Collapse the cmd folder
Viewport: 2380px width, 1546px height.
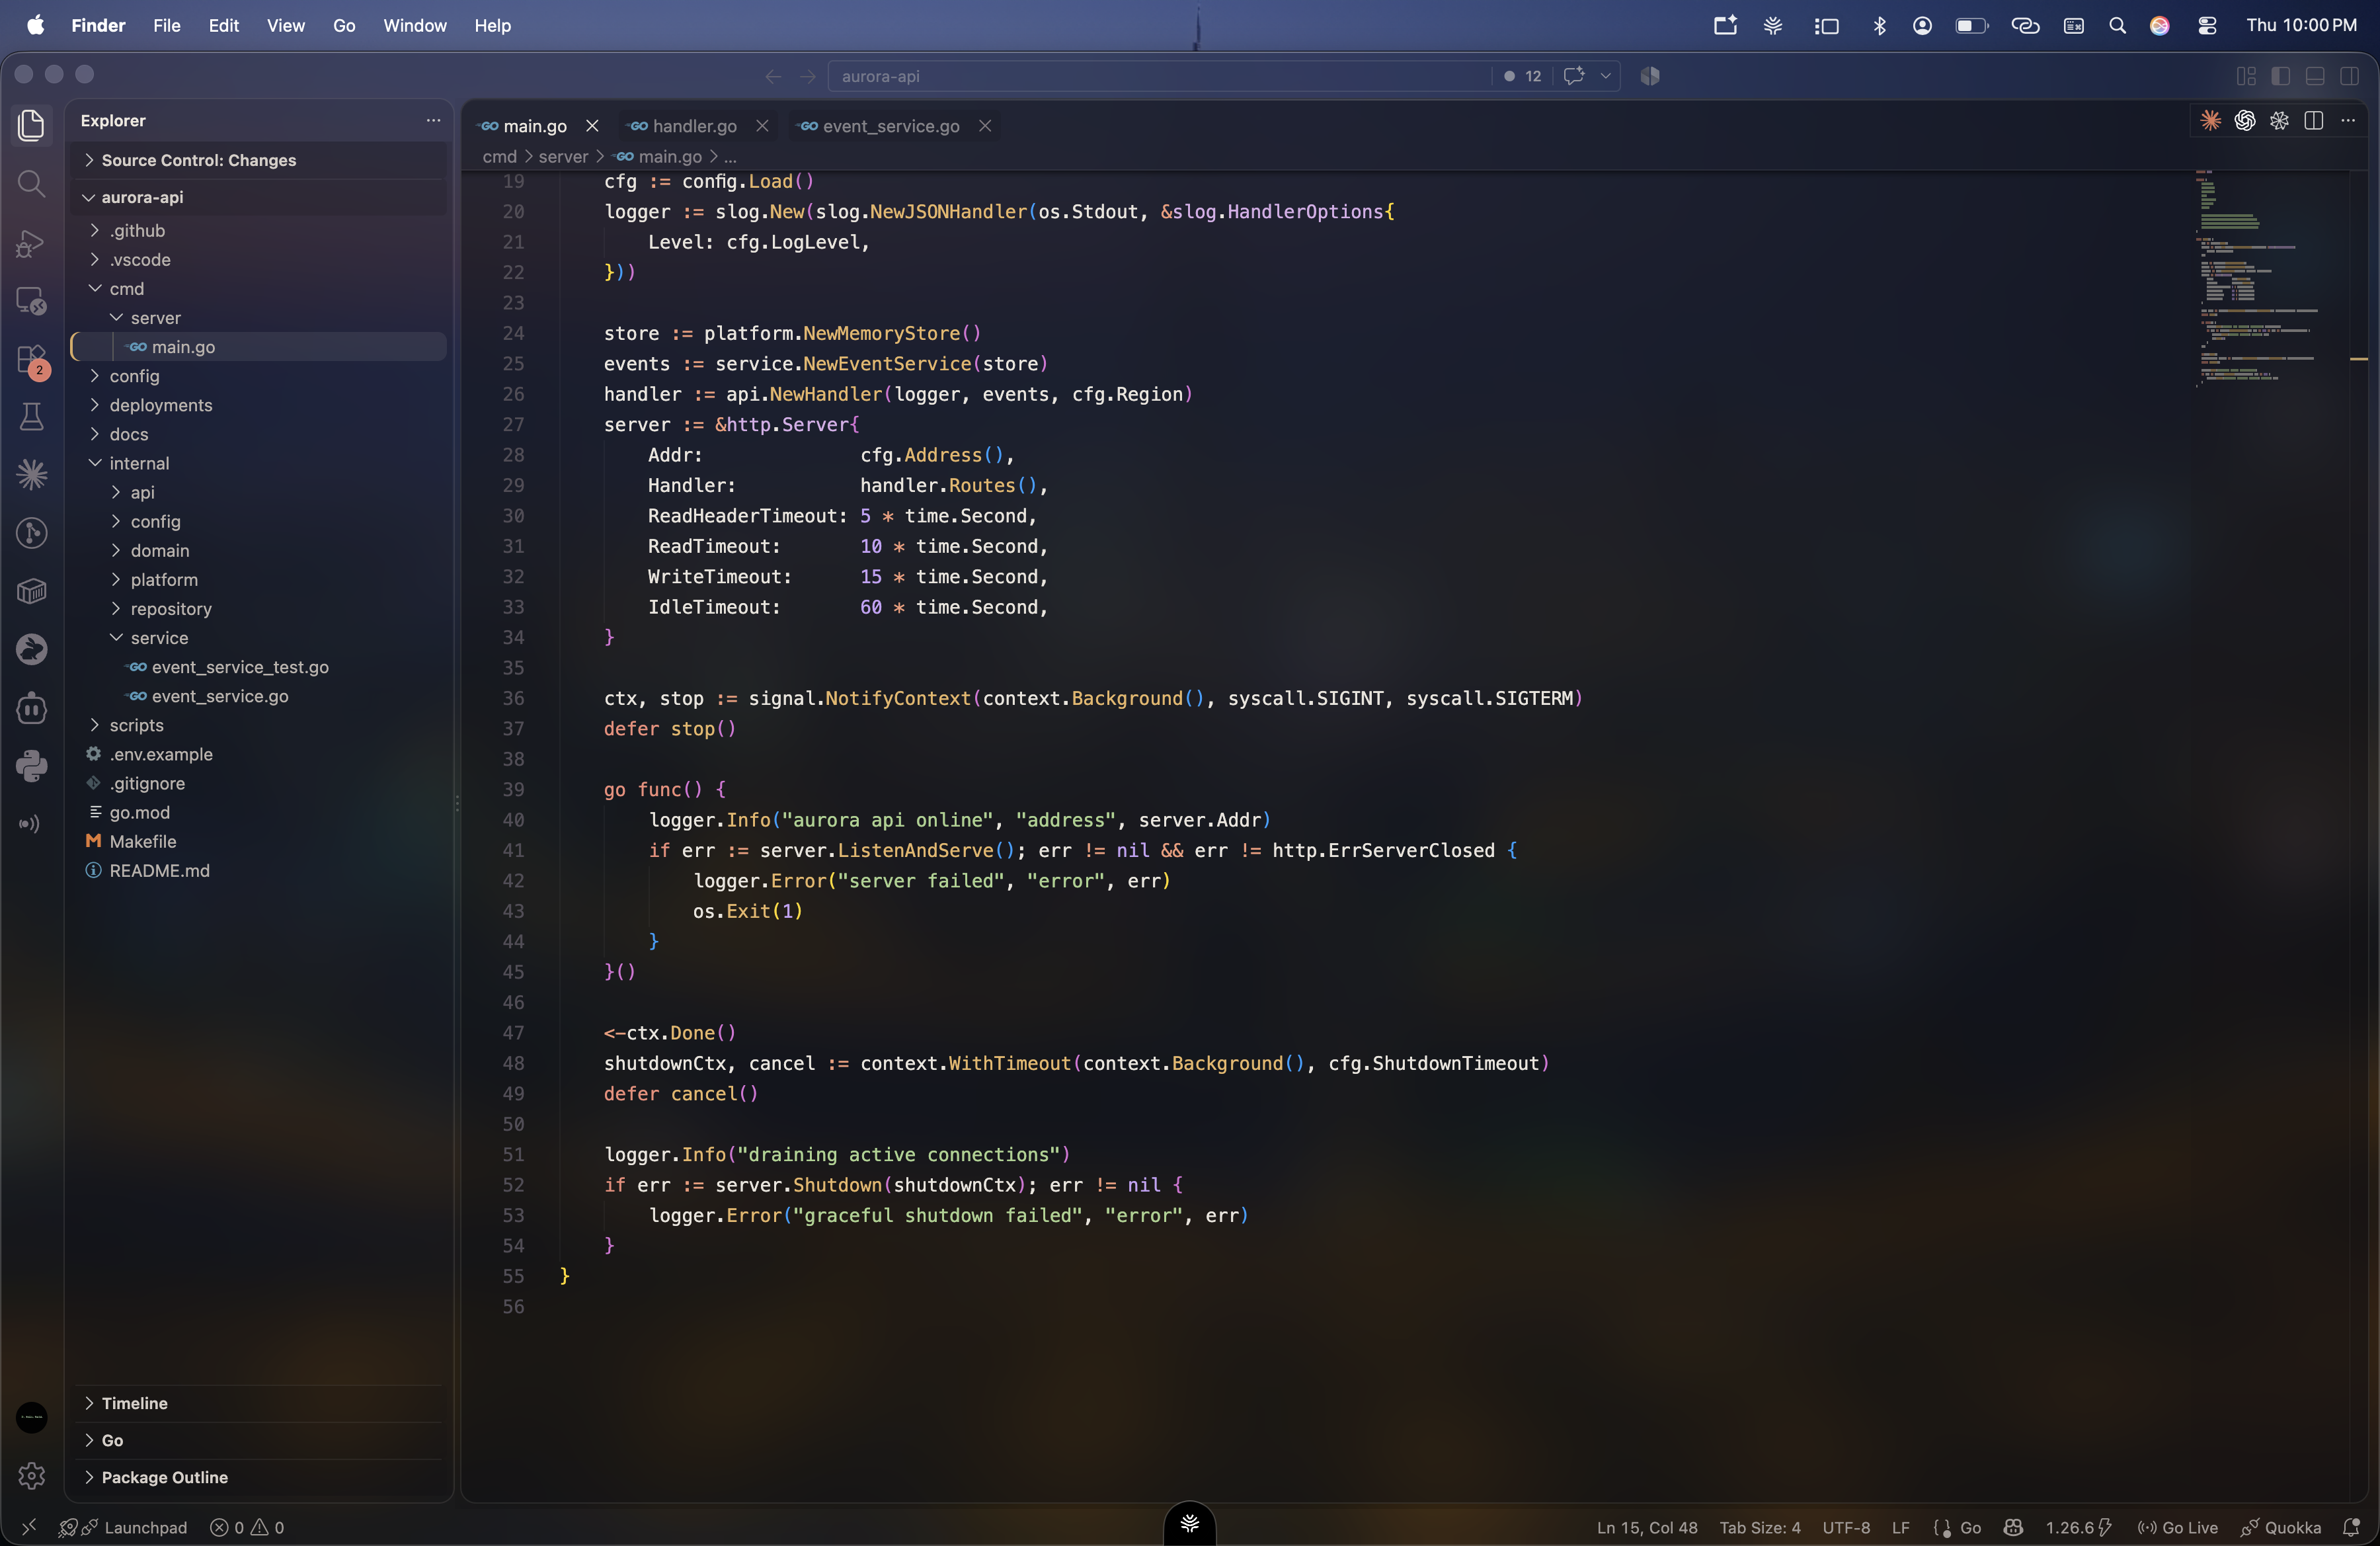258,288
